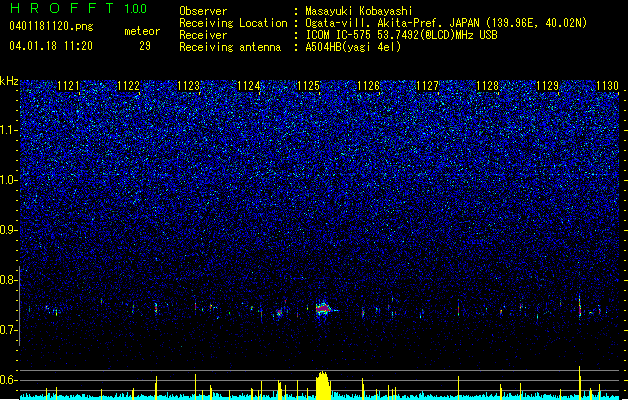Click the Receiving antenna label
The width and height of the screenshot is (629, 400).
[x=230, y=47]
